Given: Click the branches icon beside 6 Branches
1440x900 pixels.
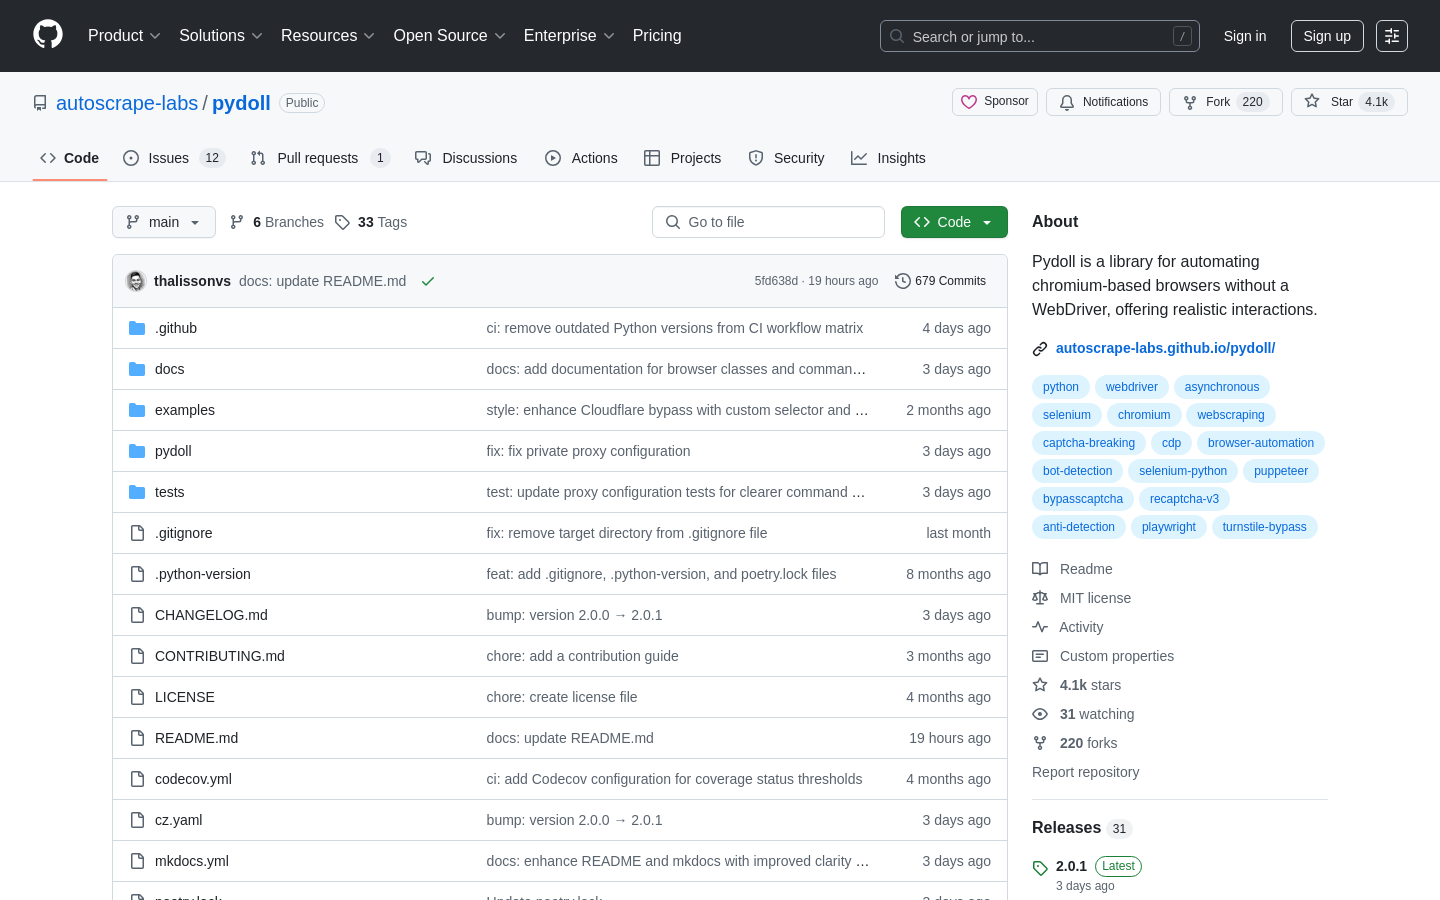Looking at the screenshot, I should [x=237, y=222].
